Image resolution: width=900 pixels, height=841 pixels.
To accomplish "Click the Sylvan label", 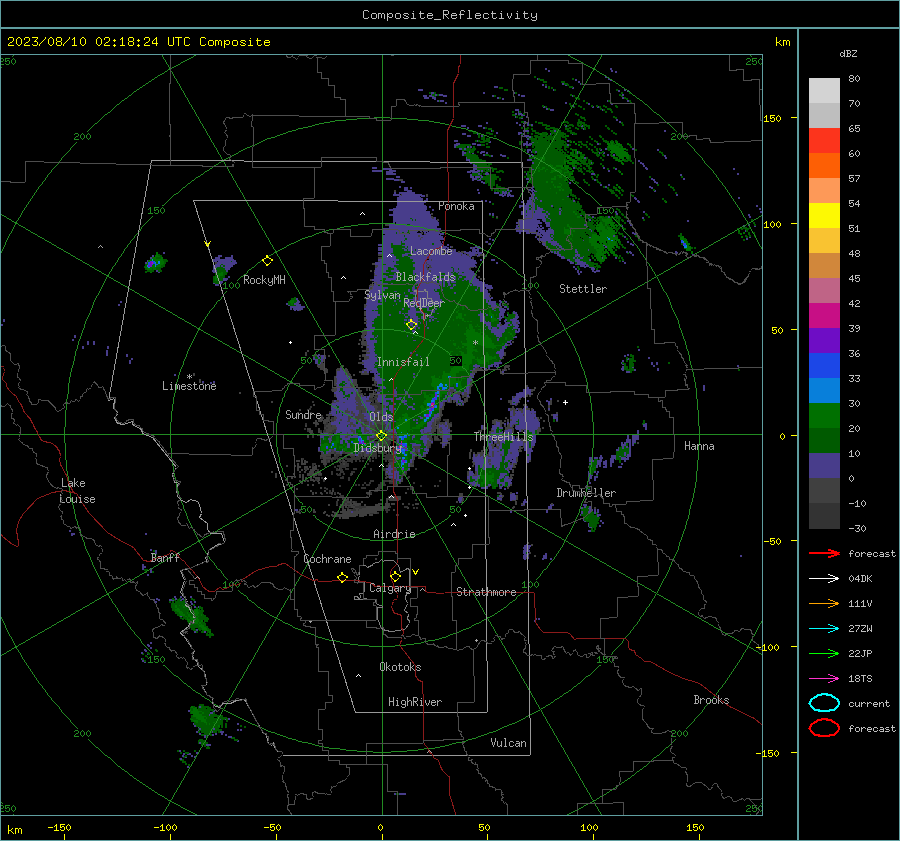I will click(x=382, y=295).
